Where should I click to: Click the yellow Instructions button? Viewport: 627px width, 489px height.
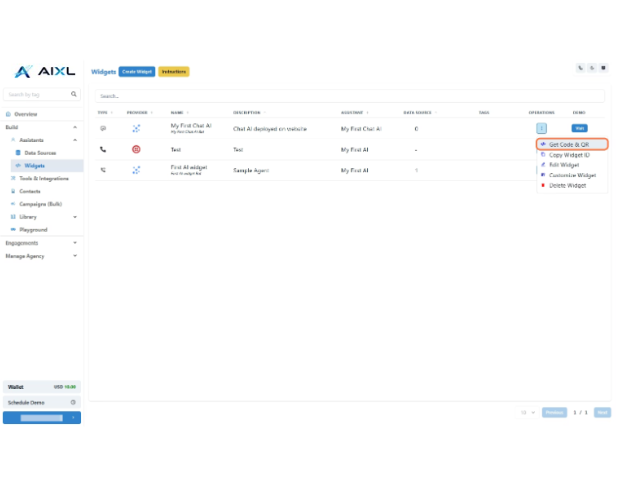[x=173, y=72]
